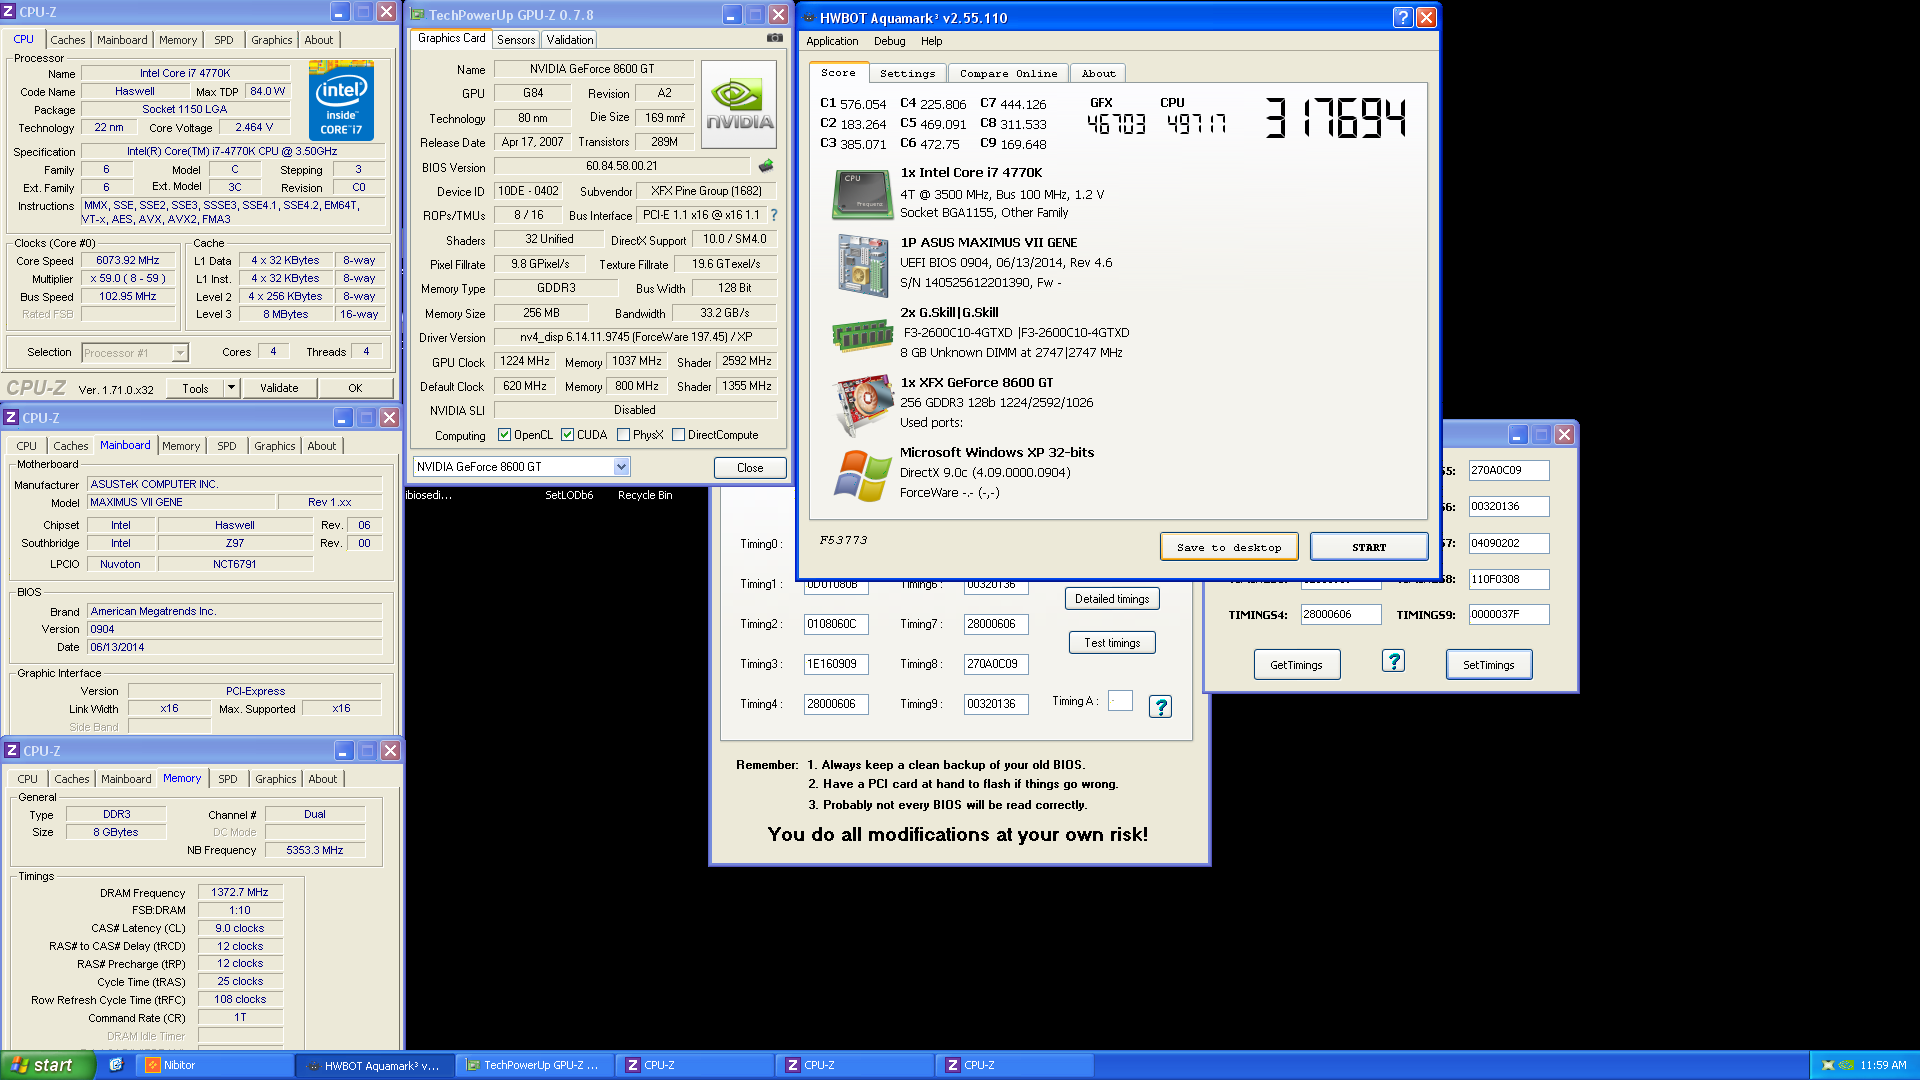The image size is (1920, 1080).
Task: Open the About tab in HWBOT Aquamark
Action: [1098, 73]
